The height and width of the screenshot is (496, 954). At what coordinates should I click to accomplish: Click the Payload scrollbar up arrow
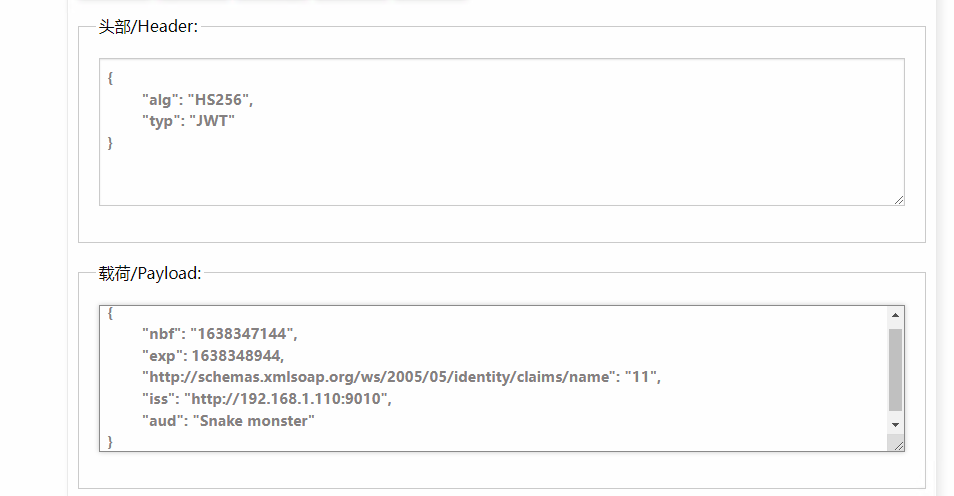[895, 315]
